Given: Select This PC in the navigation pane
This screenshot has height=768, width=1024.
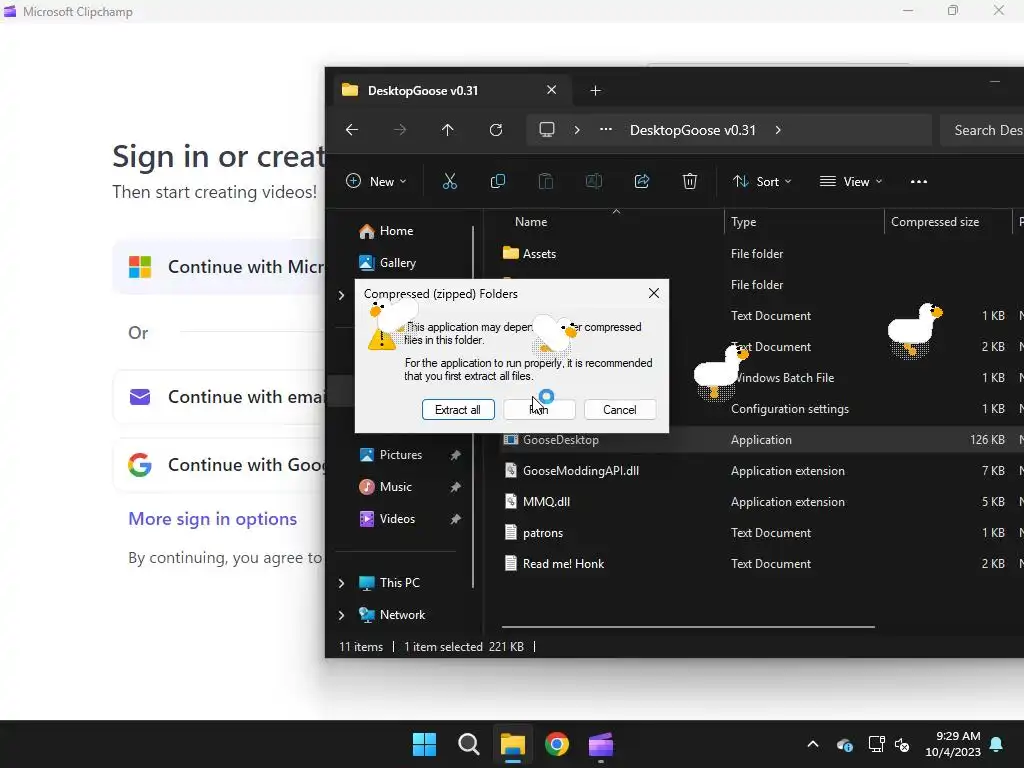Looking at the screenshot, I should coord(389,583).
